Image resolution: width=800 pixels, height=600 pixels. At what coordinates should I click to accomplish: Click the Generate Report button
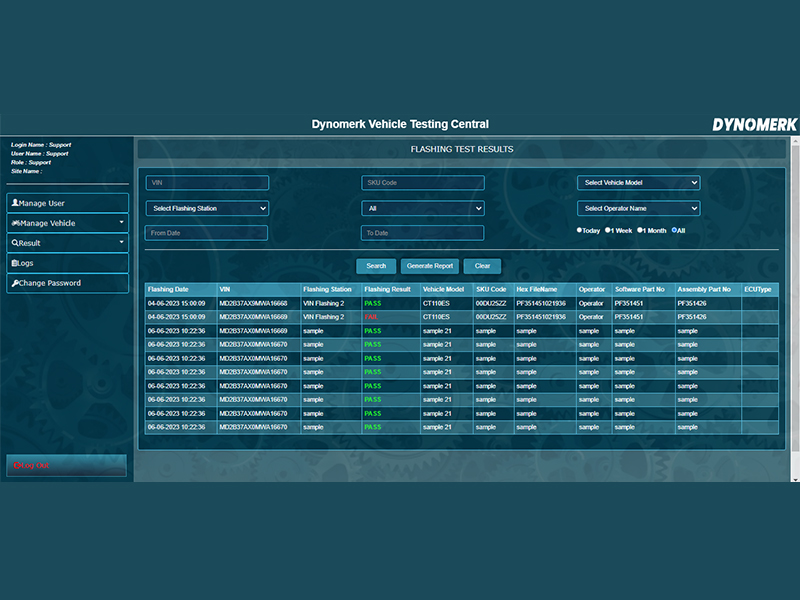click(429, 266)
